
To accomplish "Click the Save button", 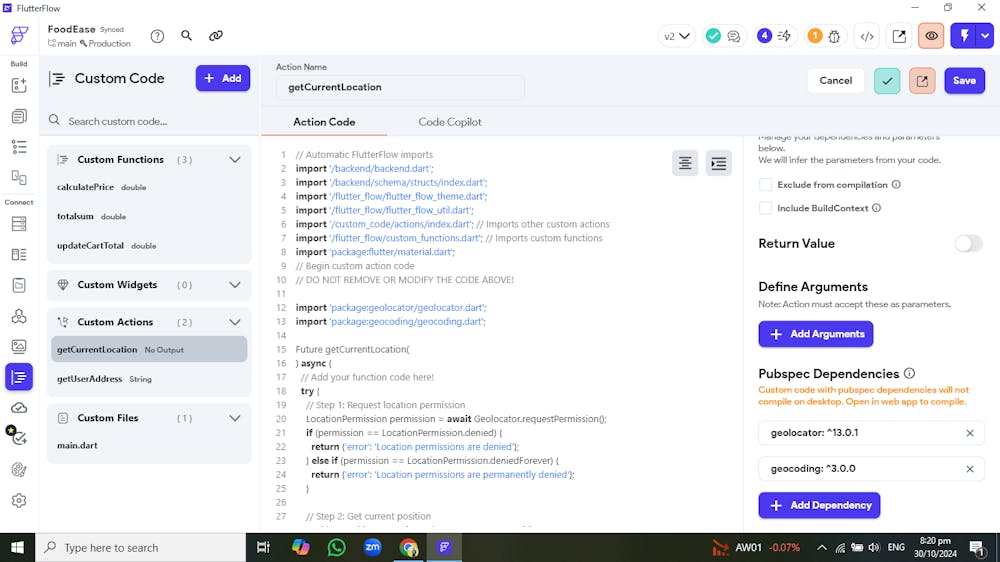I will (x=964, y=81).
